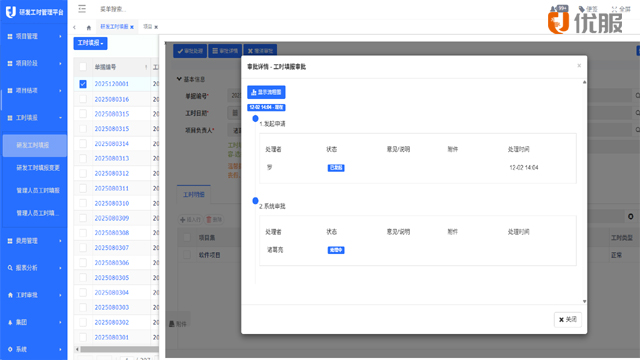
Task: Close the 审批详情 dialog with top x
Action: [x=579, y=66]
